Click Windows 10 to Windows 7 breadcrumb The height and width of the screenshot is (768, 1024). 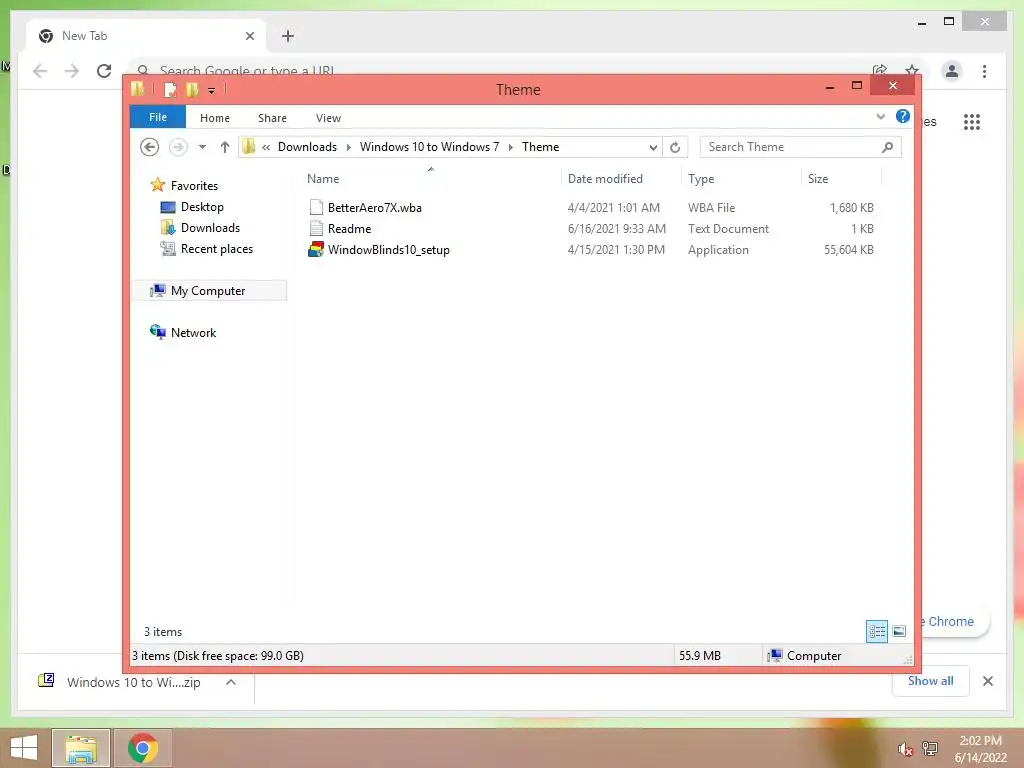429,147
